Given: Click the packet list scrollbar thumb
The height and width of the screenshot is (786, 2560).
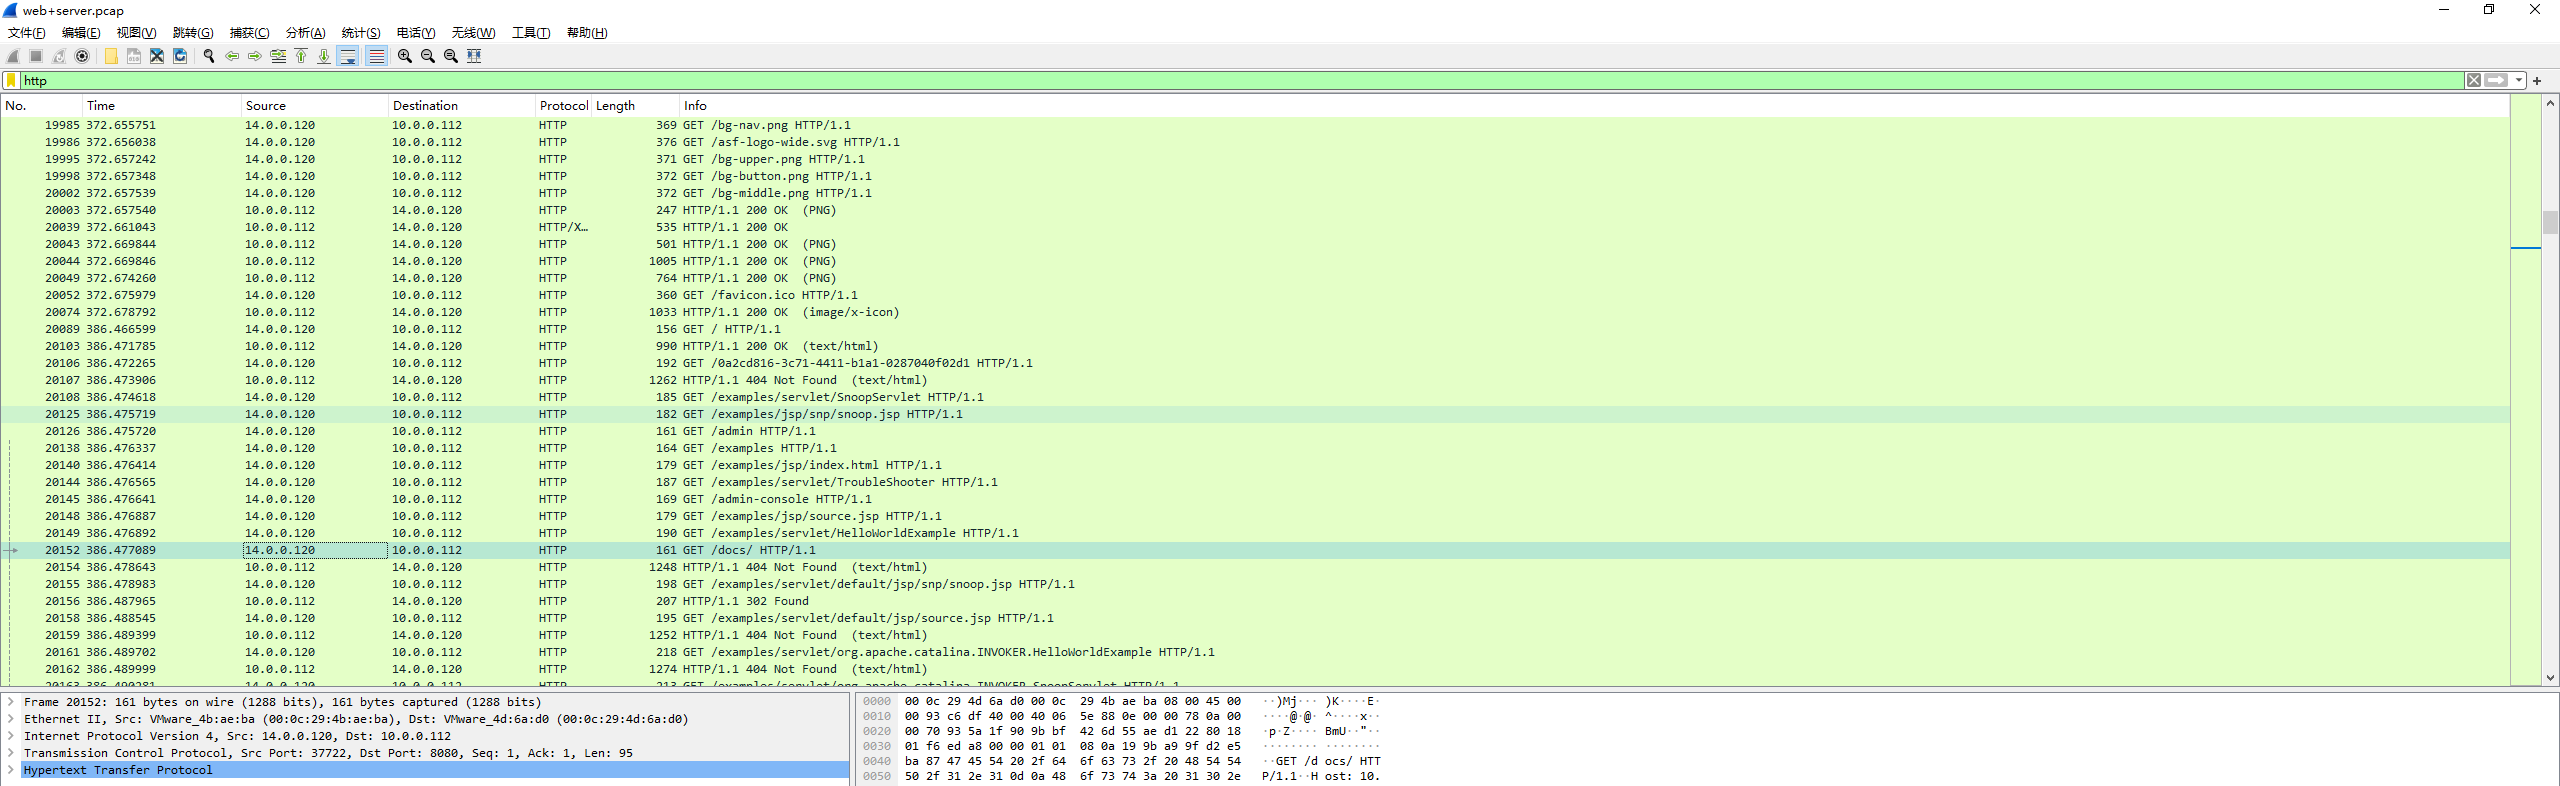Looking at the screenshot, I should click(x=2550, y=222).
